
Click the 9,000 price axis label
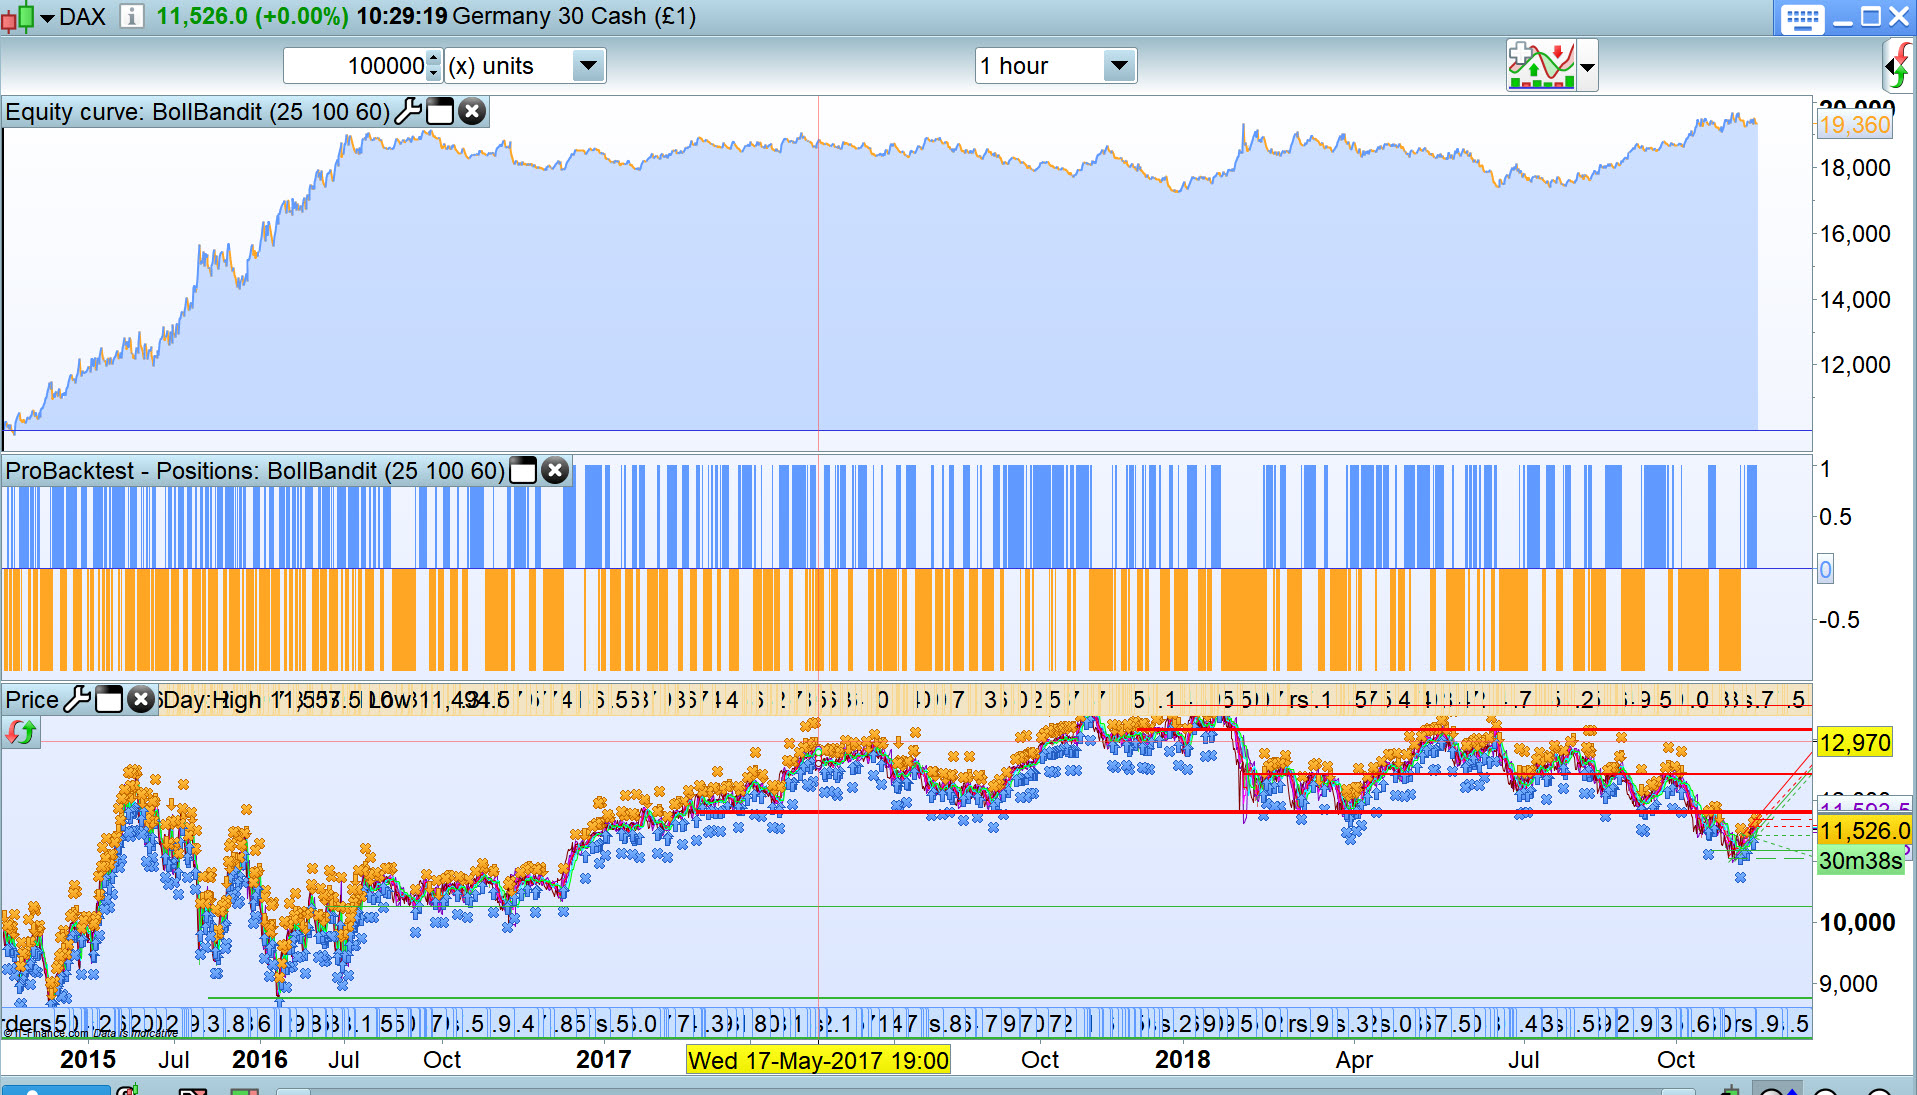1848,983
